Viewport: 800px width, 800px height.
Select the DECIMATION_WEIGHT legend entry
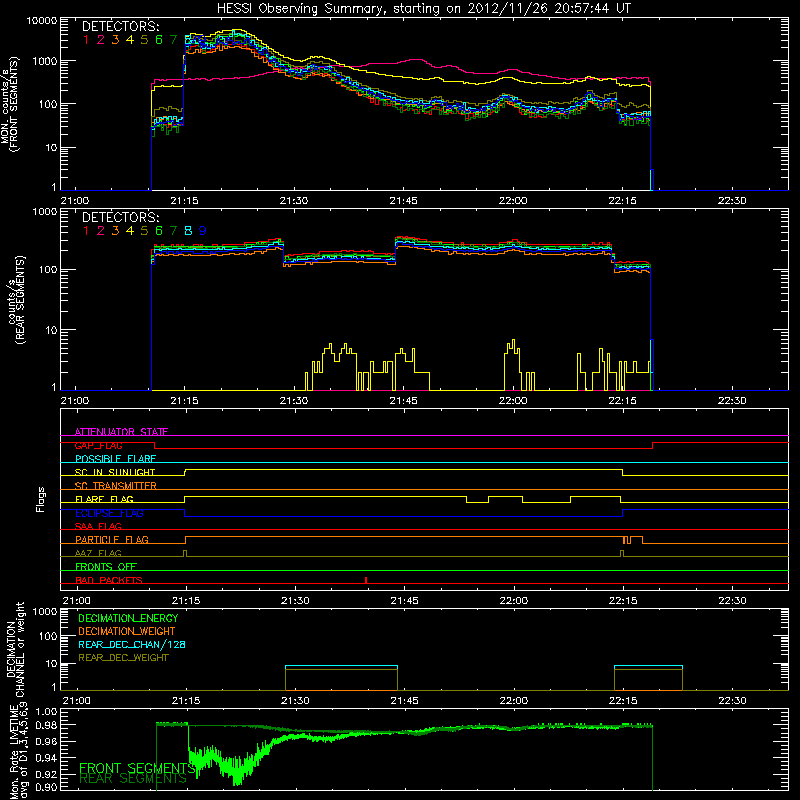[x=127, y=631]
